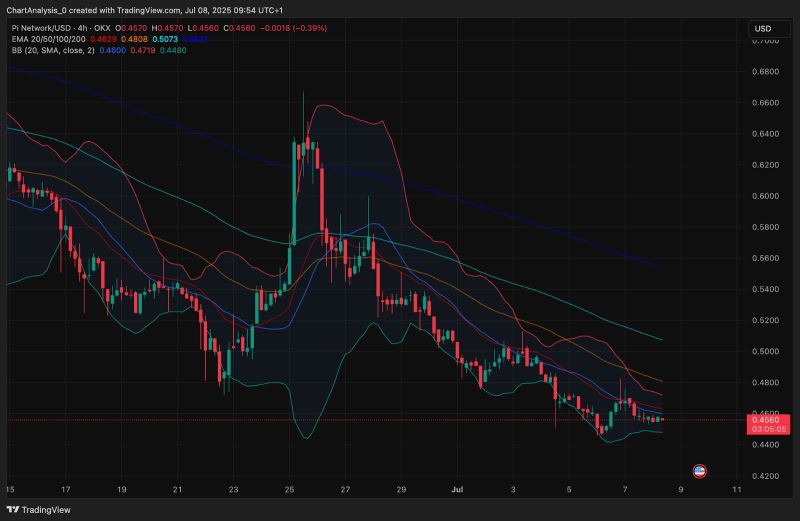Open the USD currency selector
This screenshot has width=800, height=521.
coord(762,29)
